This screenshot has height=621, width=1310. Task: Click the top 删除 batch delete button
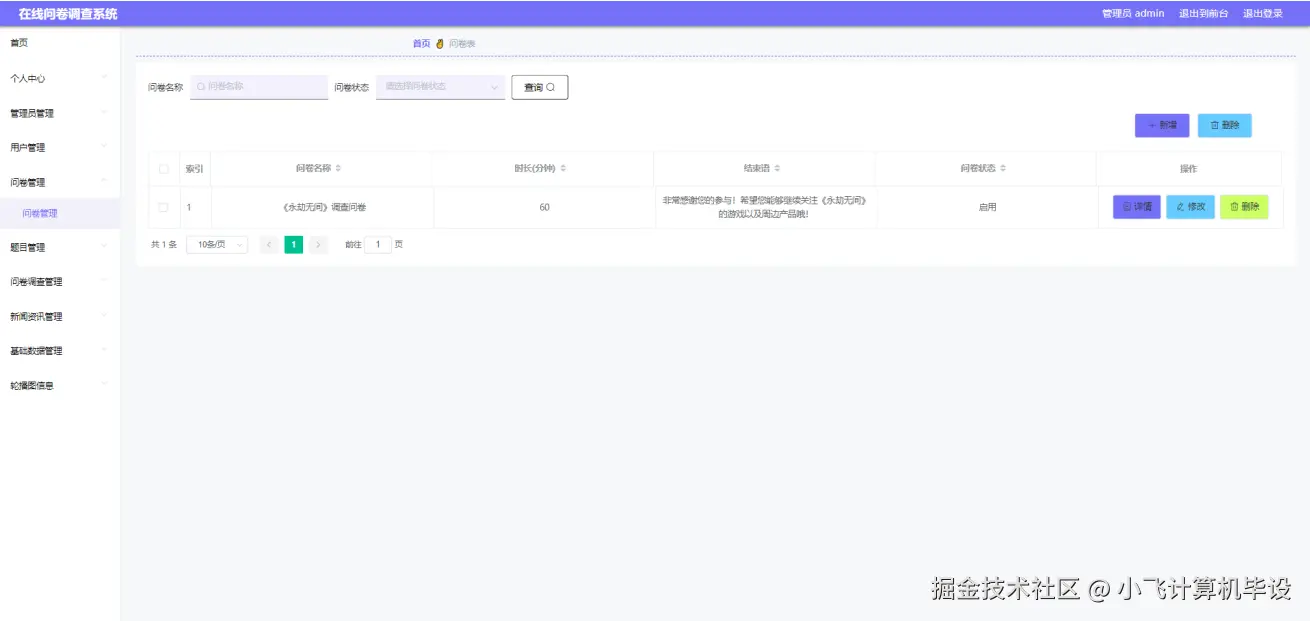[1224, 125]
